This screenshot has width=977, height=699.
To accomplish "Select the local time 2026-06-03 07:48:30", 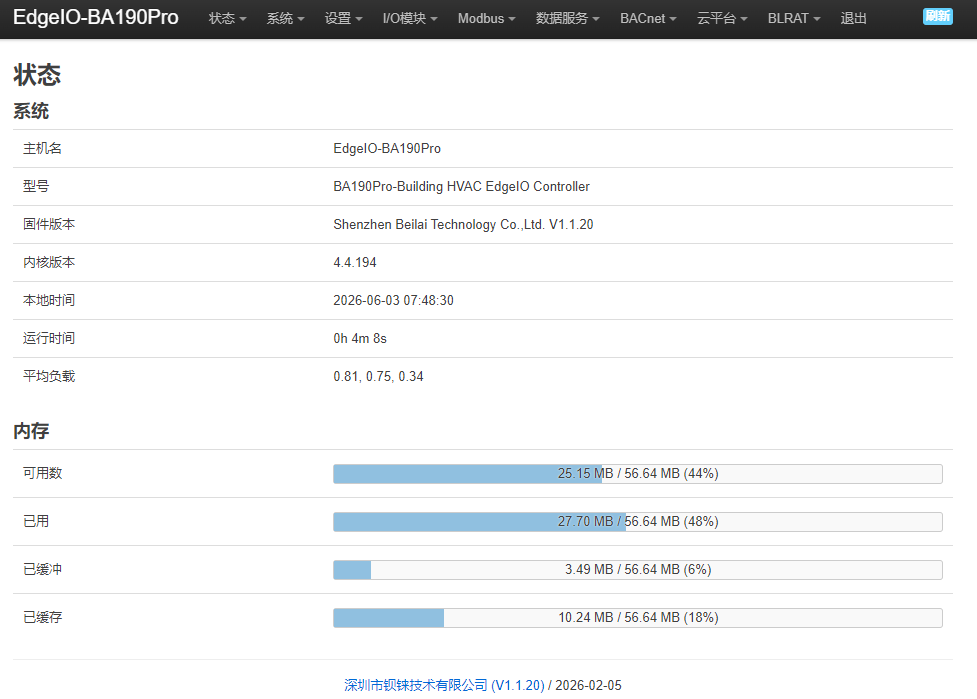I will (393, 300).
